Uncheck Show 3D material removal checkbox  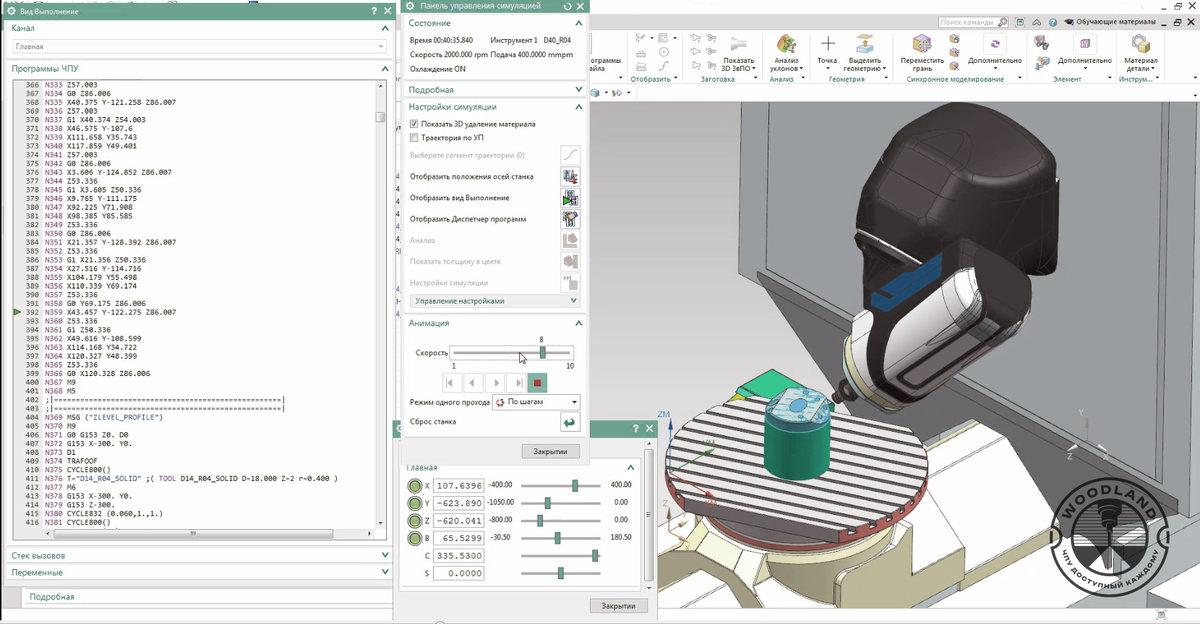point(414,124)
